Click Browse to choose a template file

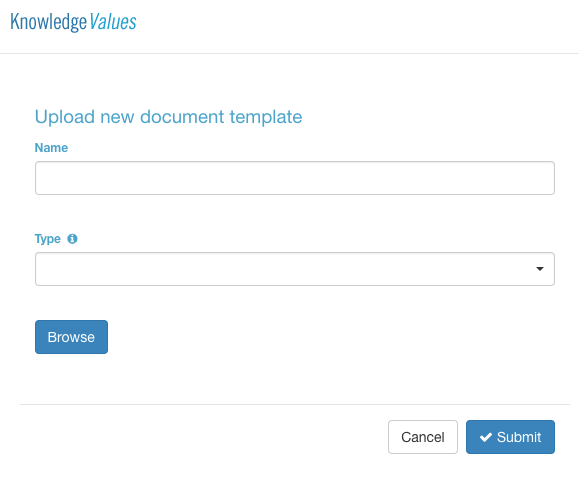click(x=71, y=337)
